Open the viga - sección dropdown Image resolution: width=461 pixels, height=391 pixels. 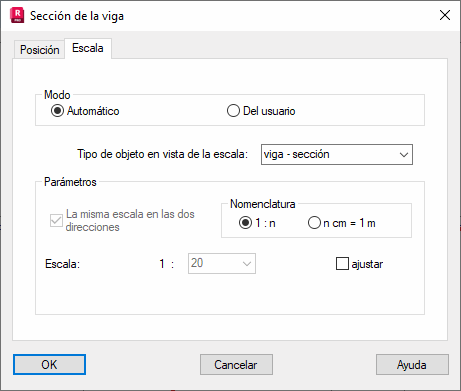[337, 154]
